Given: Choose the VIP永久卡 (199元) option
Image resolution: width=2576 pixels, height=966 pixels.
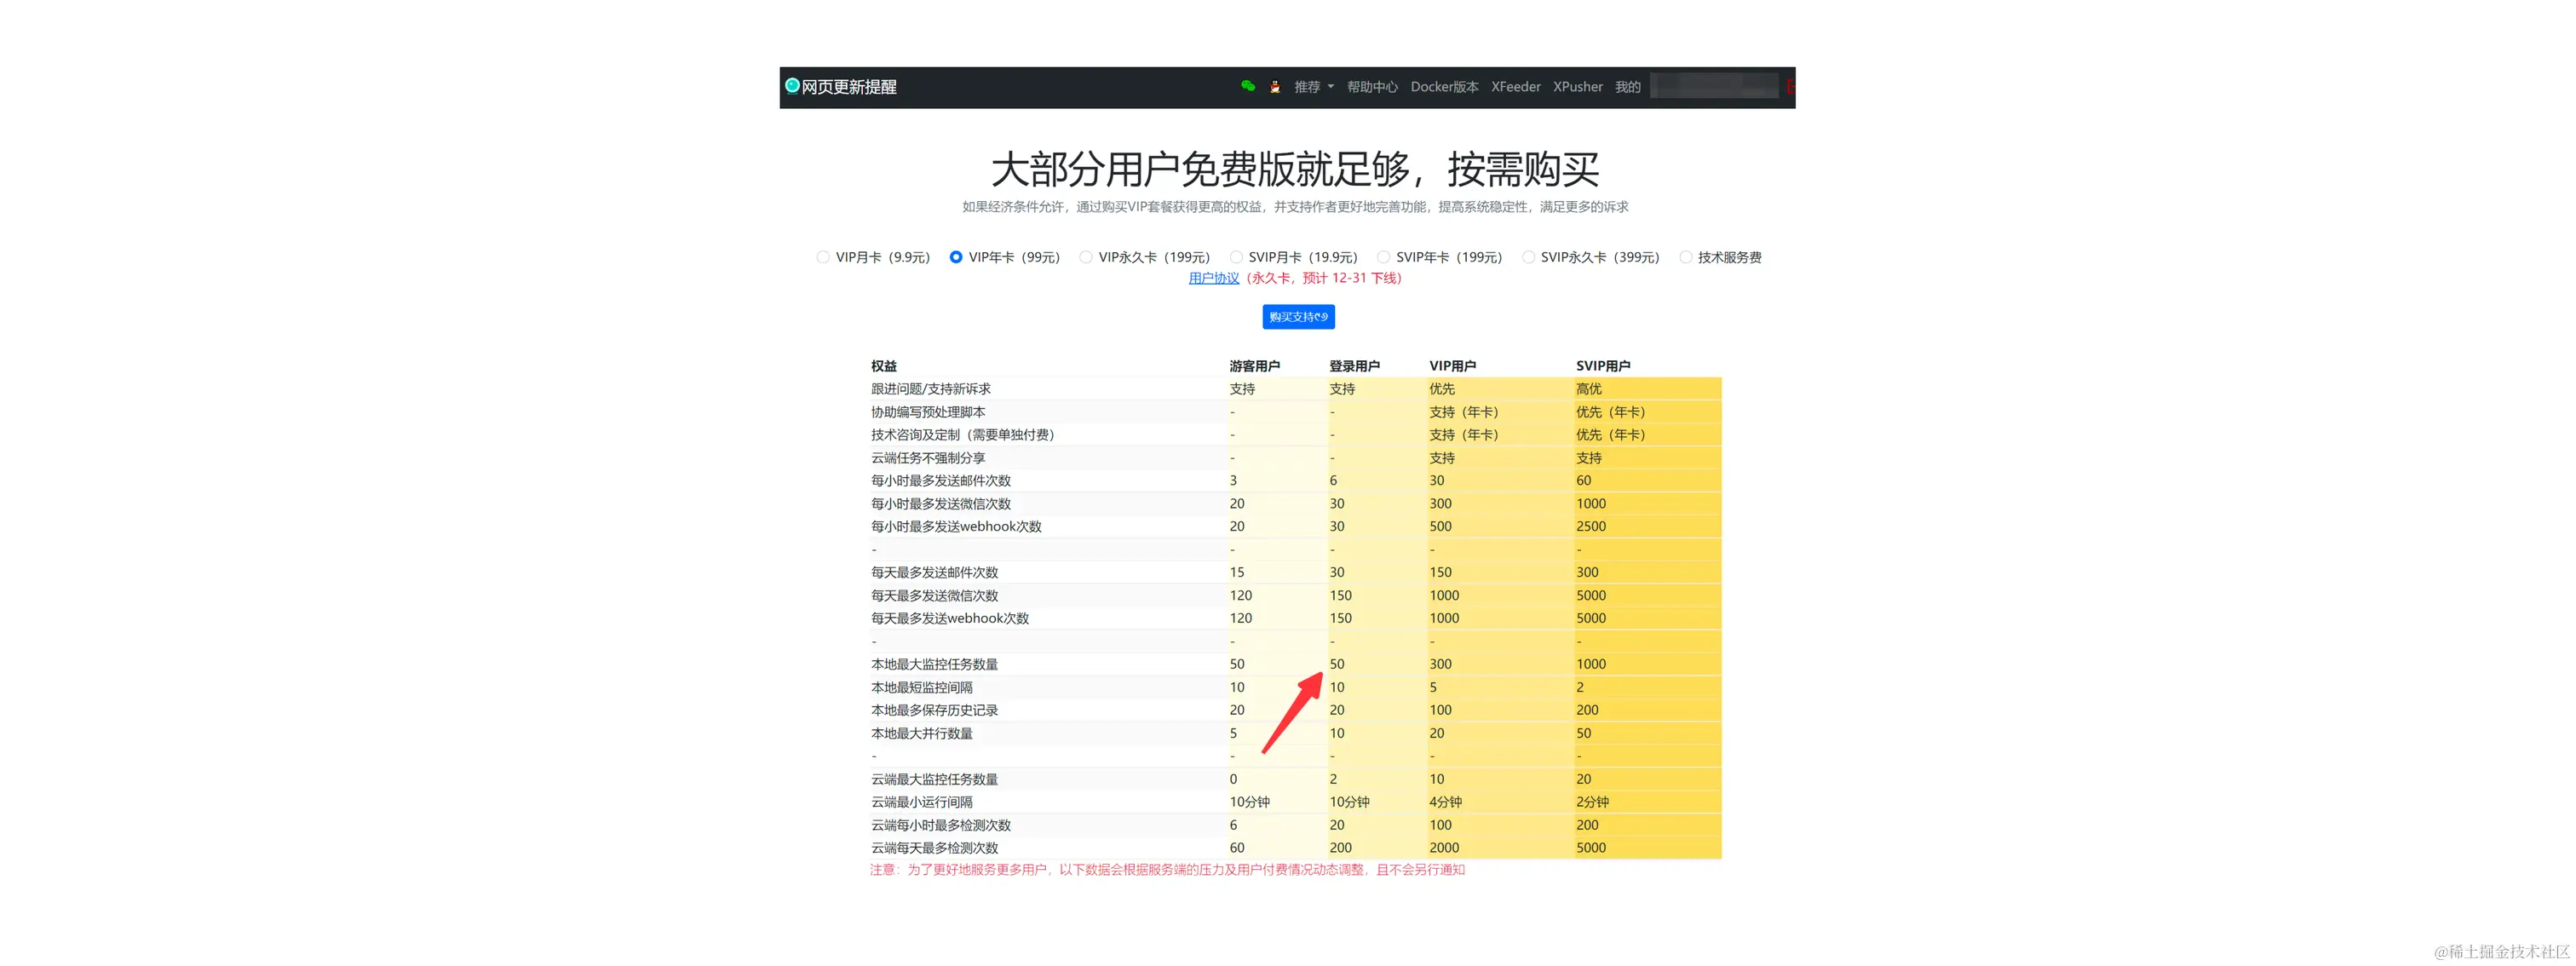Looking at the screenshot, I should click(1086, 257).
